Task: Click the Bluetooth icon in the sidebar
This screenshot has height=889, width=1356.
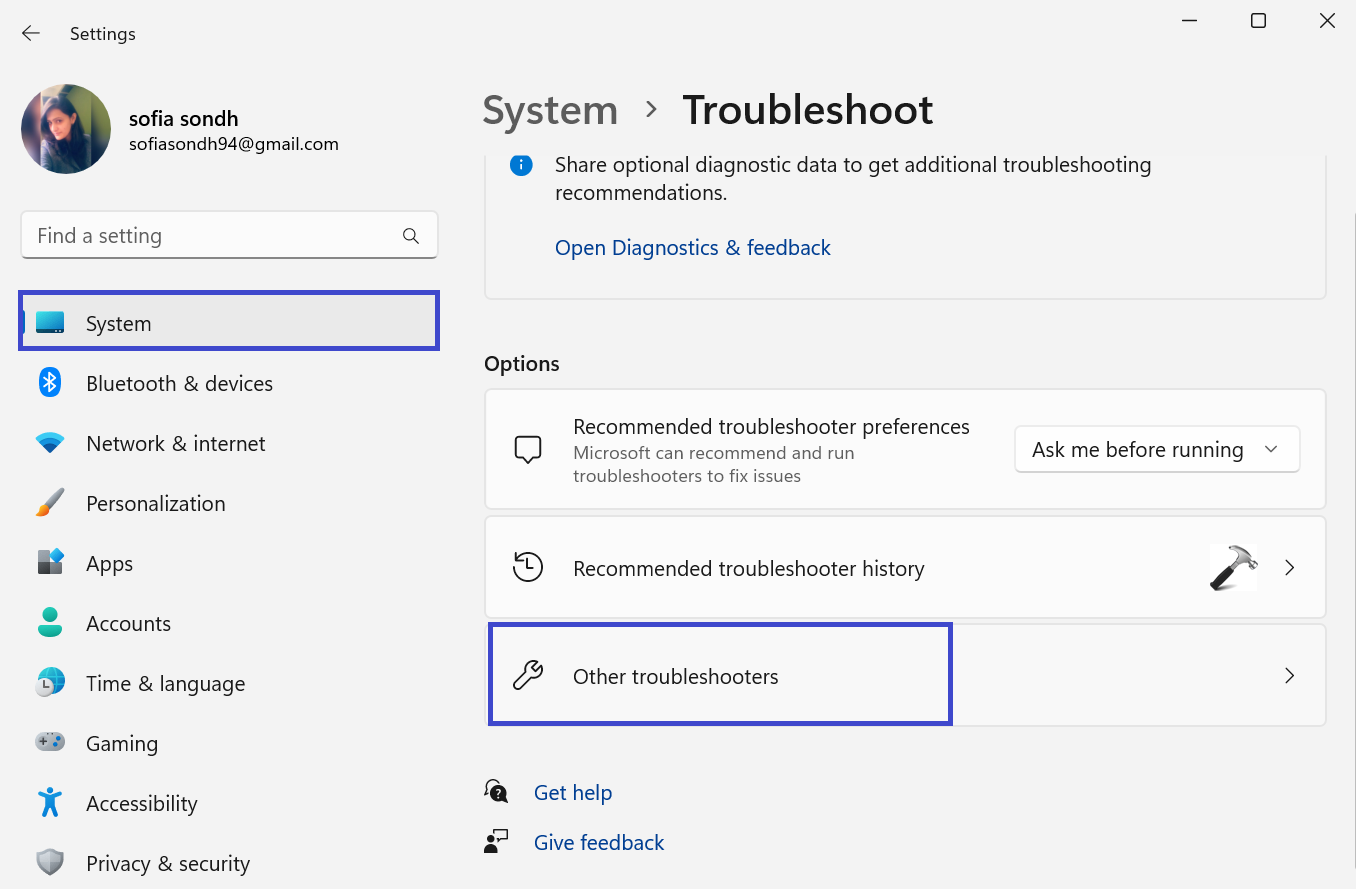Action: click(x=50, y=383)
